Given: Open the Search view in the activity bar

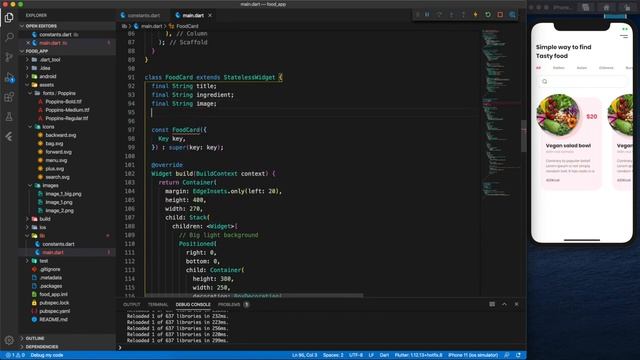Looking at the screenshot, I should coord(9,37).
